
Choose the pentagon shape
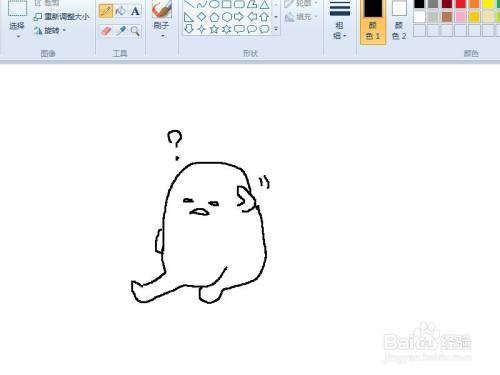point(214,16)
